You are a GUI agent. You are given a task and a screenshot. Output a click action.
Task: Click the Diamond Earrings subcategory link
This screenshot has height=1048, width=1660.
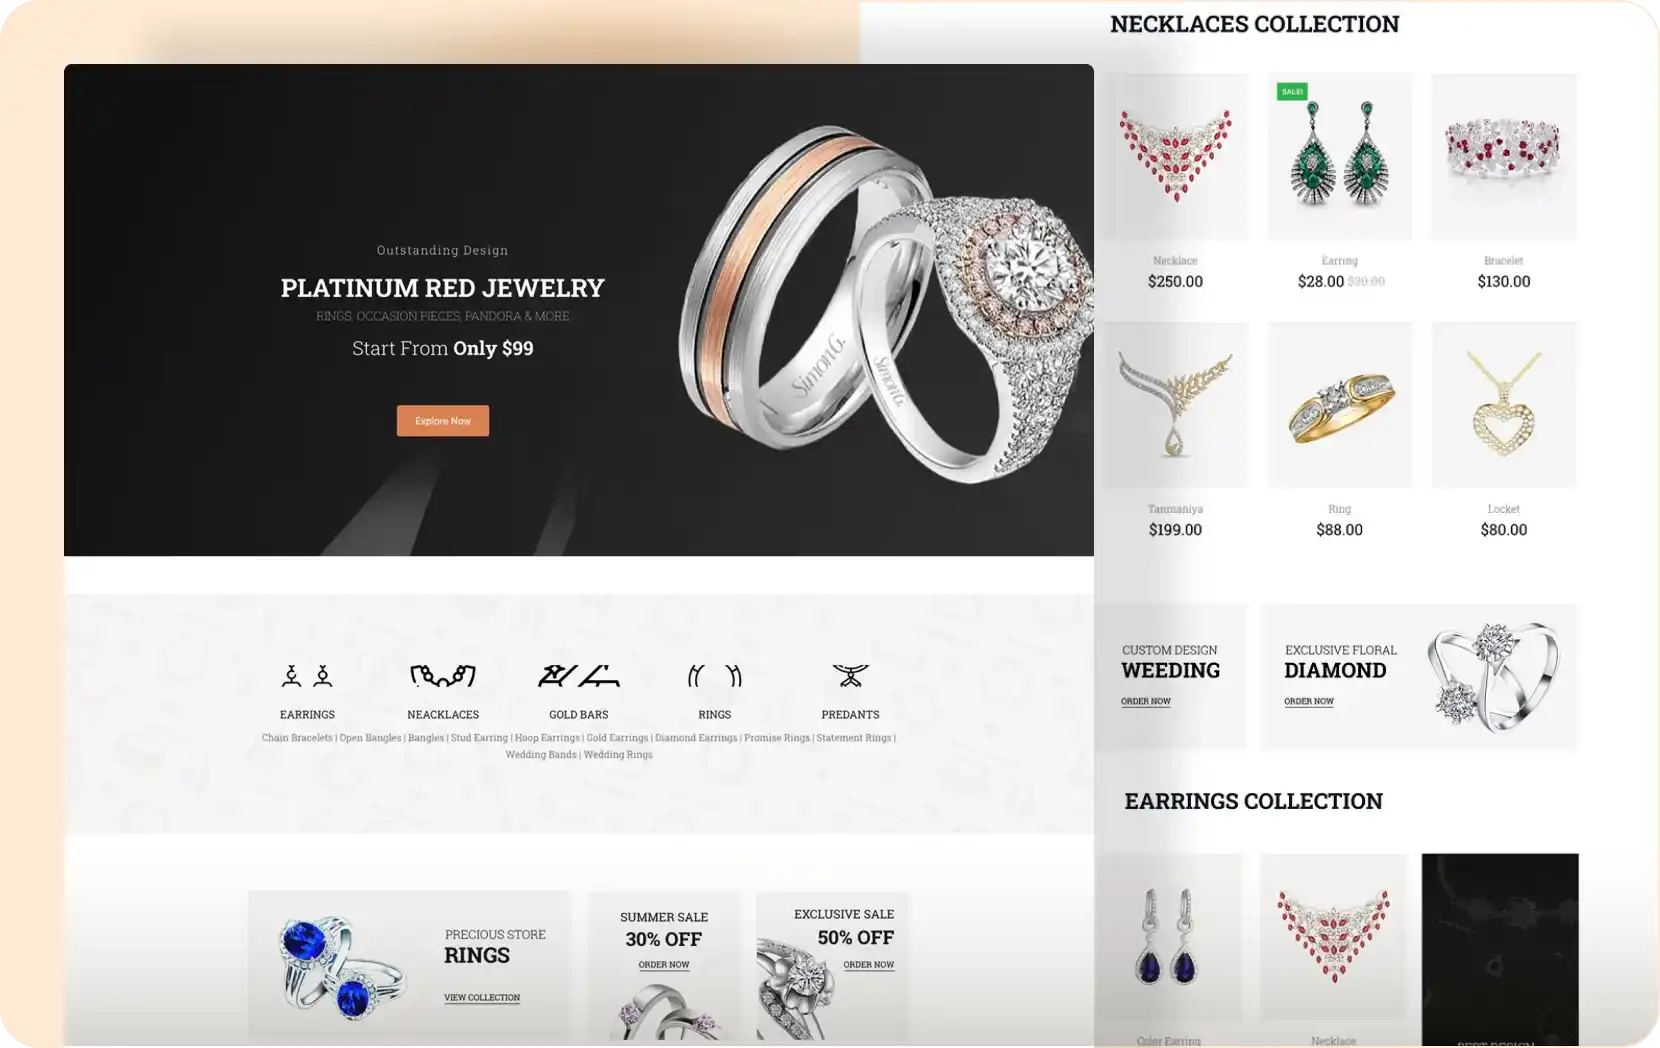(696, 738)
